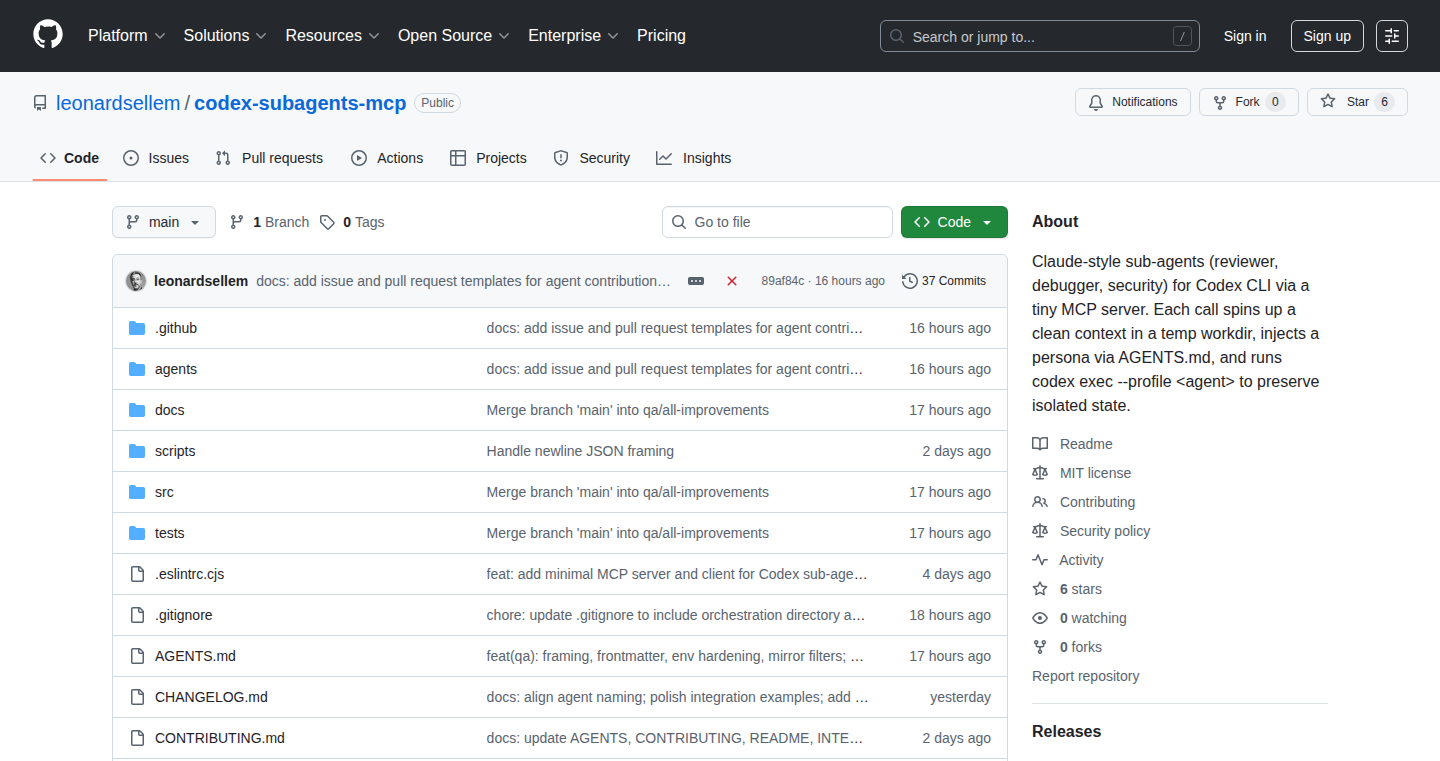1440x761 pixels.
Task: Open the CONTRIBUTING.md file
Action: 220,738
